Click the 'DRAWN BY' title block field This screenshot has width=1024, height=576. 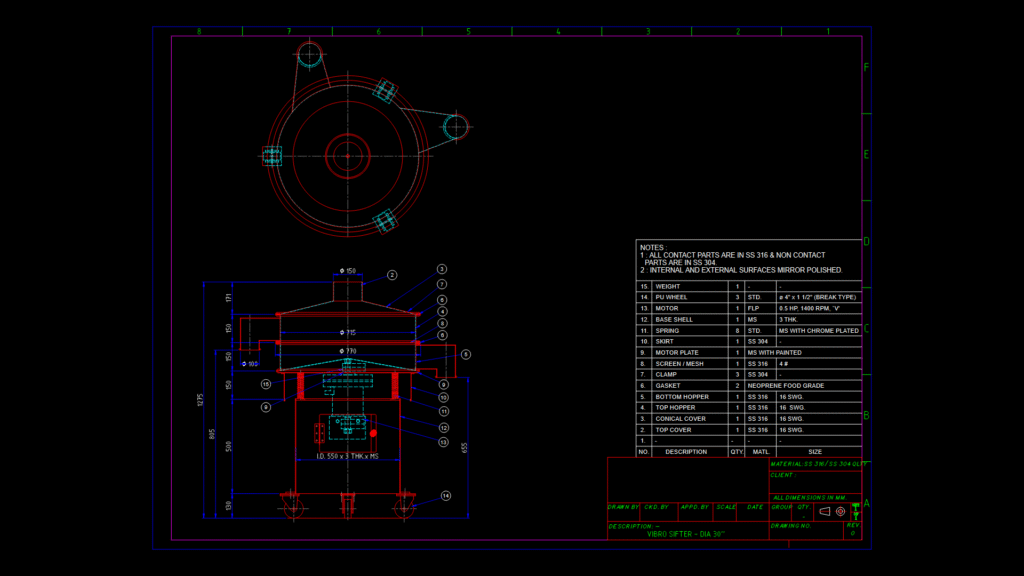[623, 507]
